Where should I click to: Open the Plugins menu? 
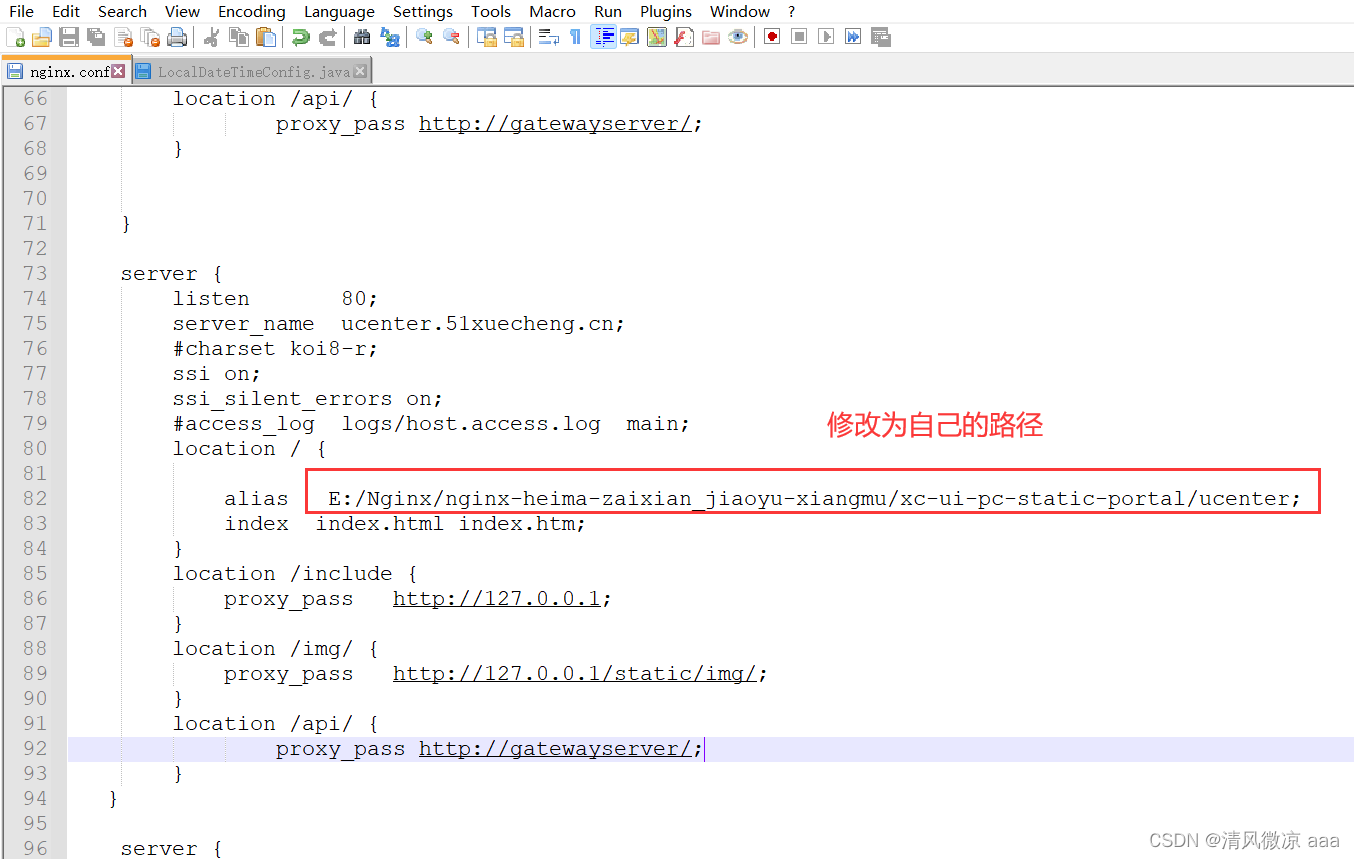coord(666,12)
